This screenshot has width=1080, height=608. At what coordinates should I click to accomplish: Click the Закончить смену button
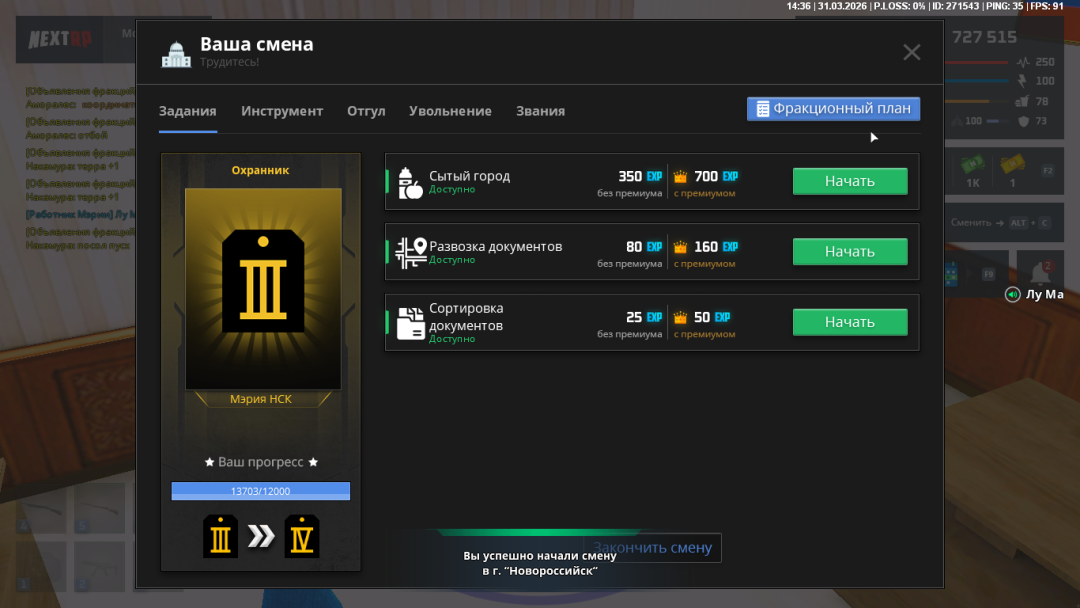tap(652, 548)
